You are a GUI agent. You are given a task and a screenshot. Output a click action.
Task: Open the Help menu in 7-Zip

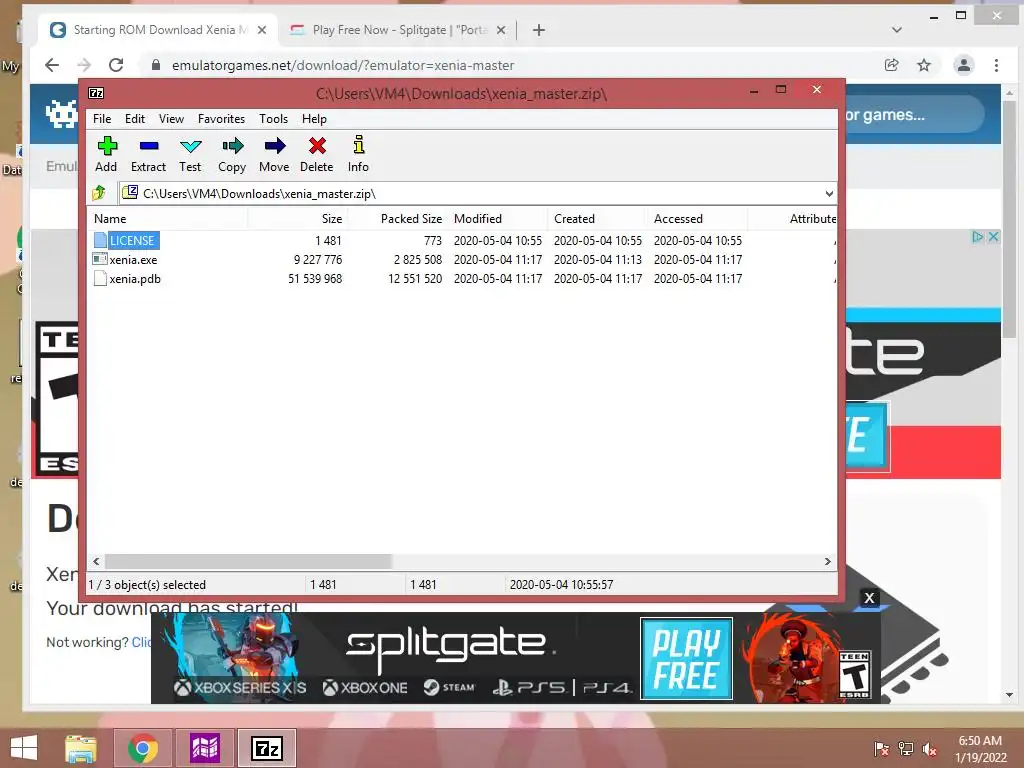314,119
